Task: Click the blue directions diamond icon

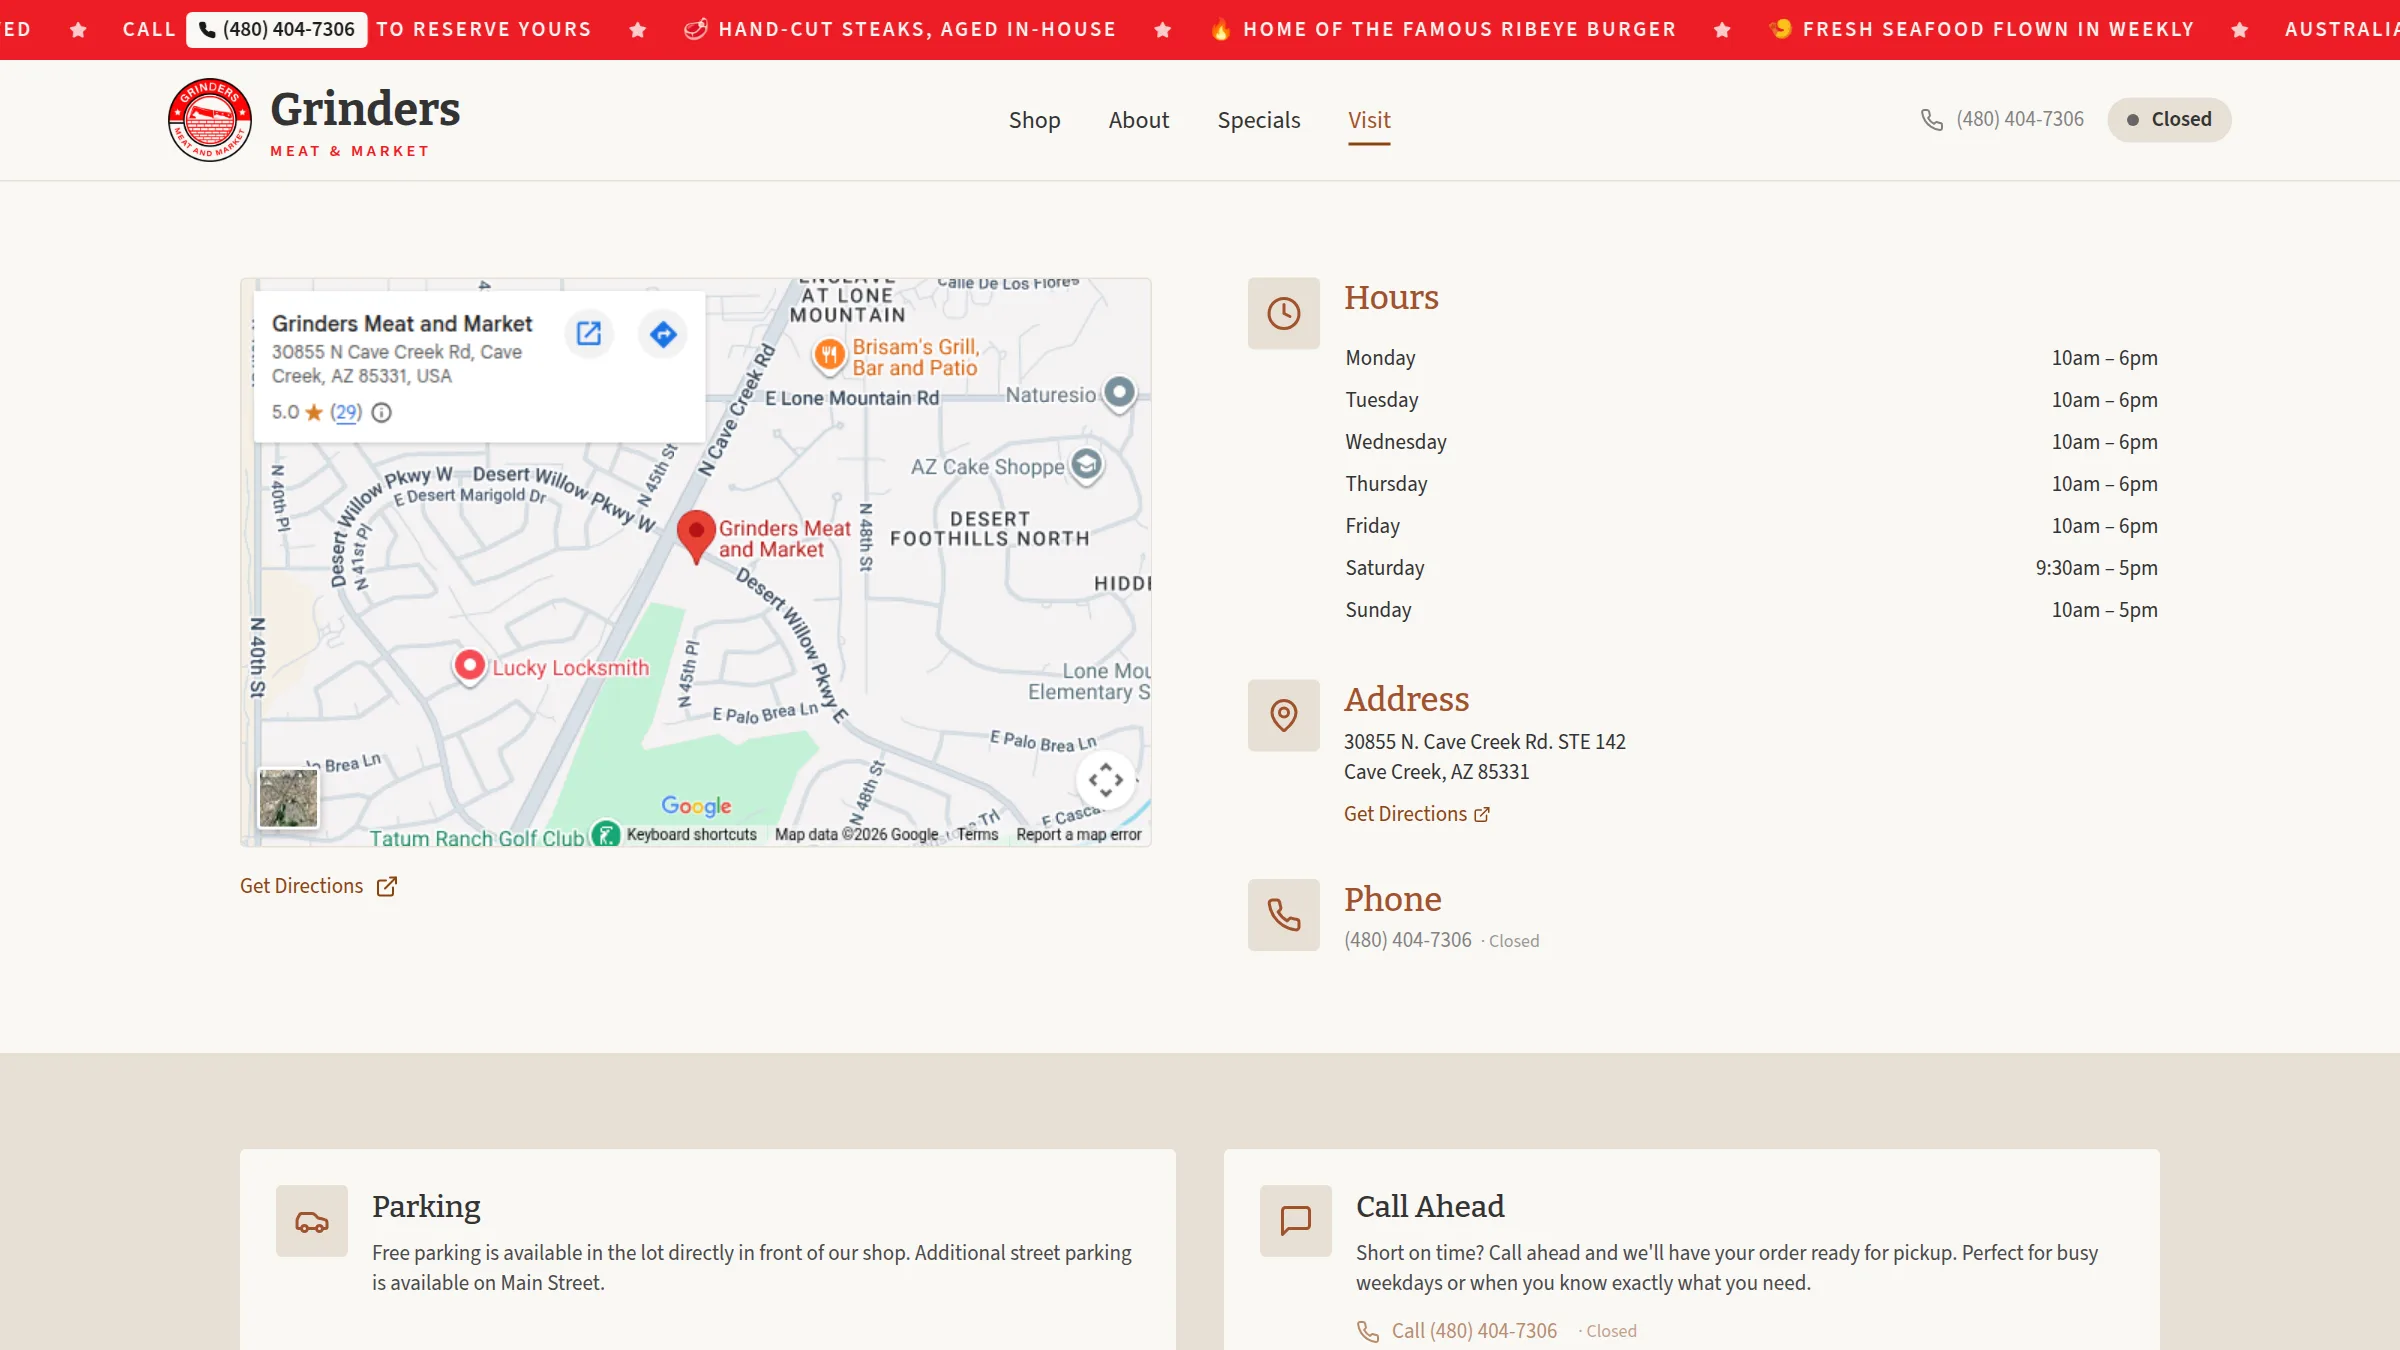Action: pyautogui.click(x=663, y=334)
